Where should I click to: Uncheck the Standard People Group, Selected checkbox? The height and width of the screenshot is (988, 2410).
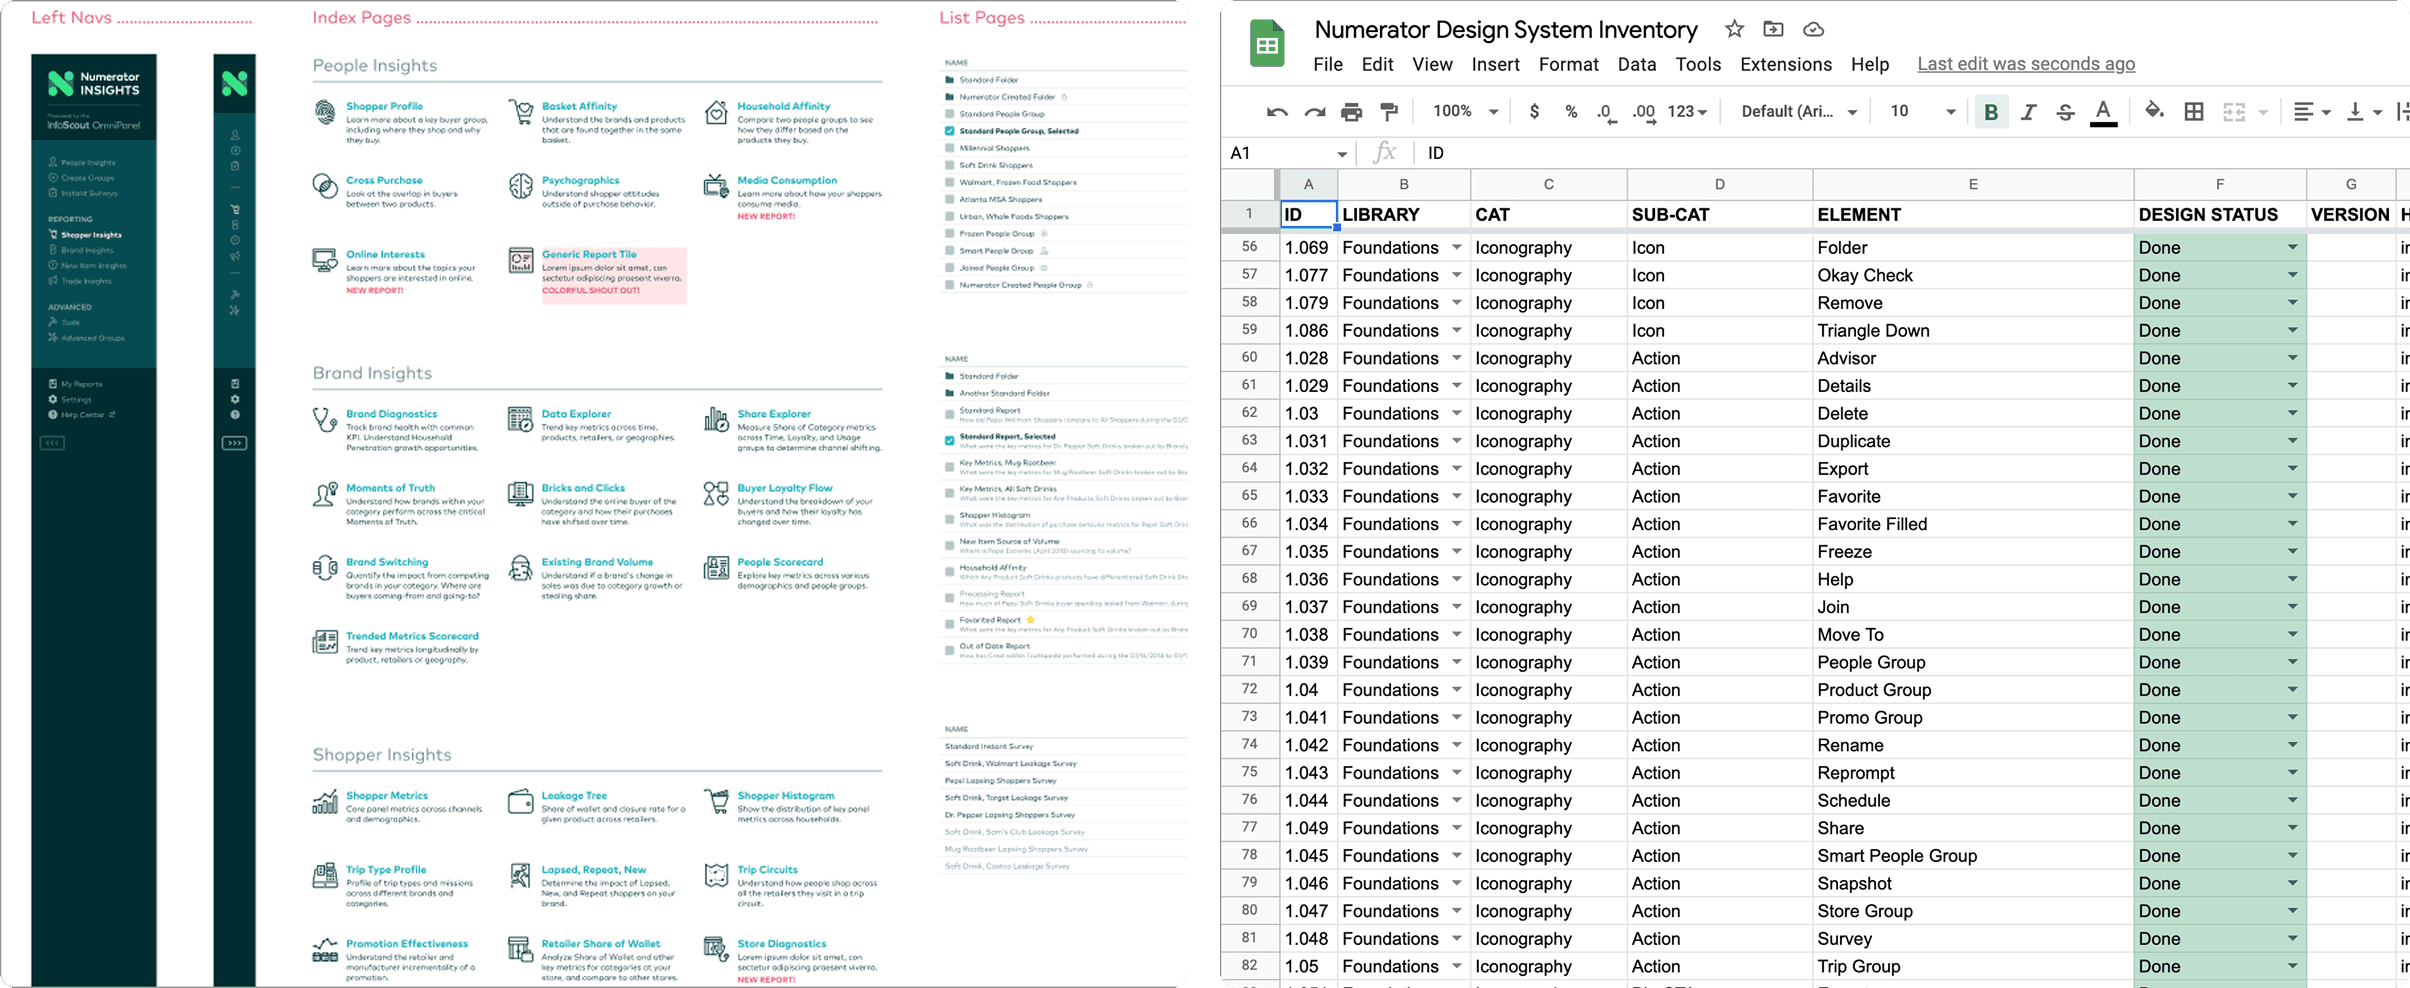949,131
